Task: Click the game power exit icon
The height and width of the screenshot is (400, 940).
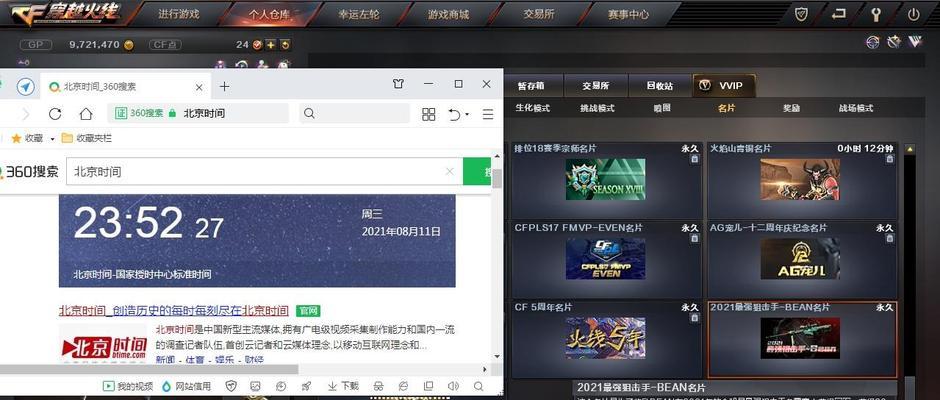Action: (x=913, y=14)
